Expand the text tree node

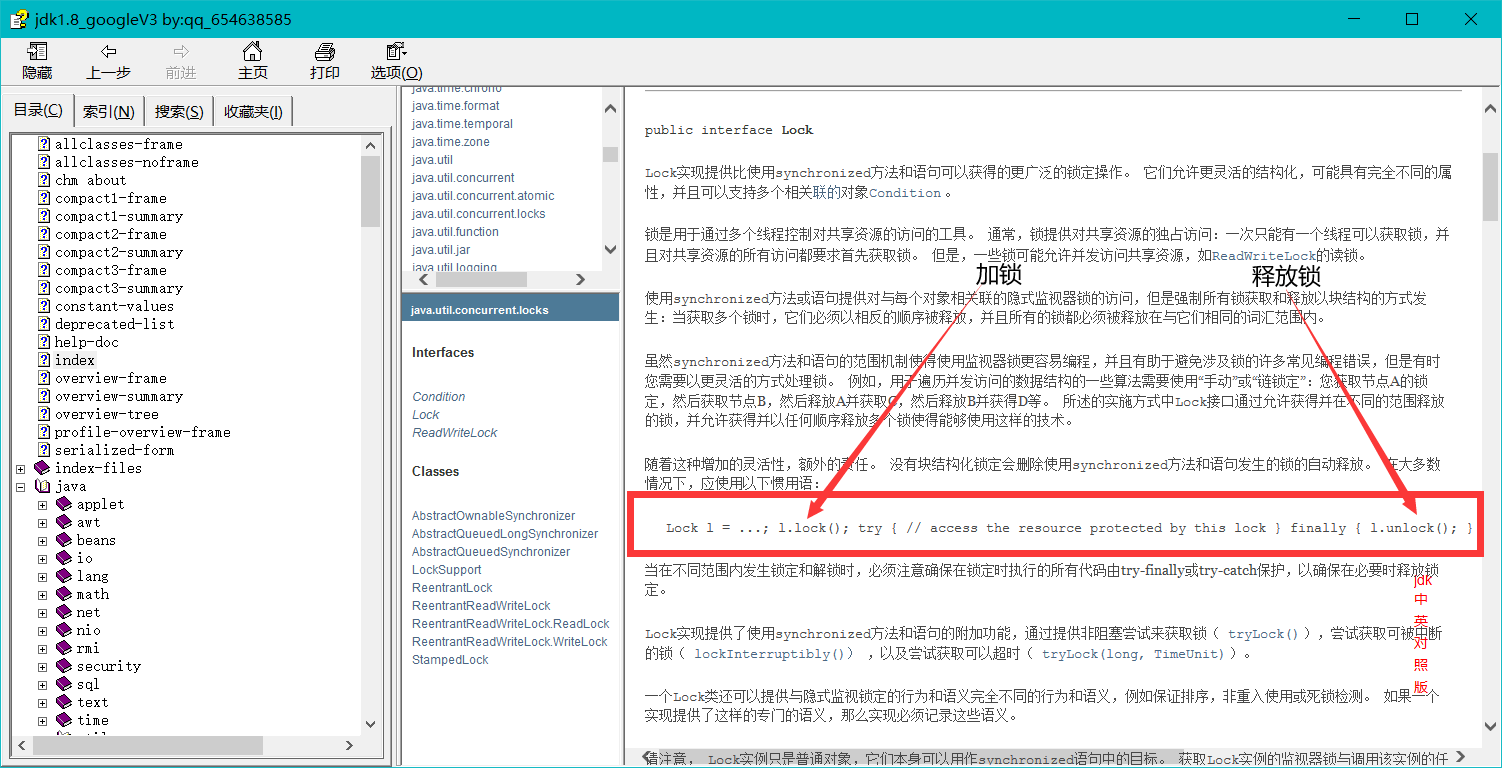42,703
